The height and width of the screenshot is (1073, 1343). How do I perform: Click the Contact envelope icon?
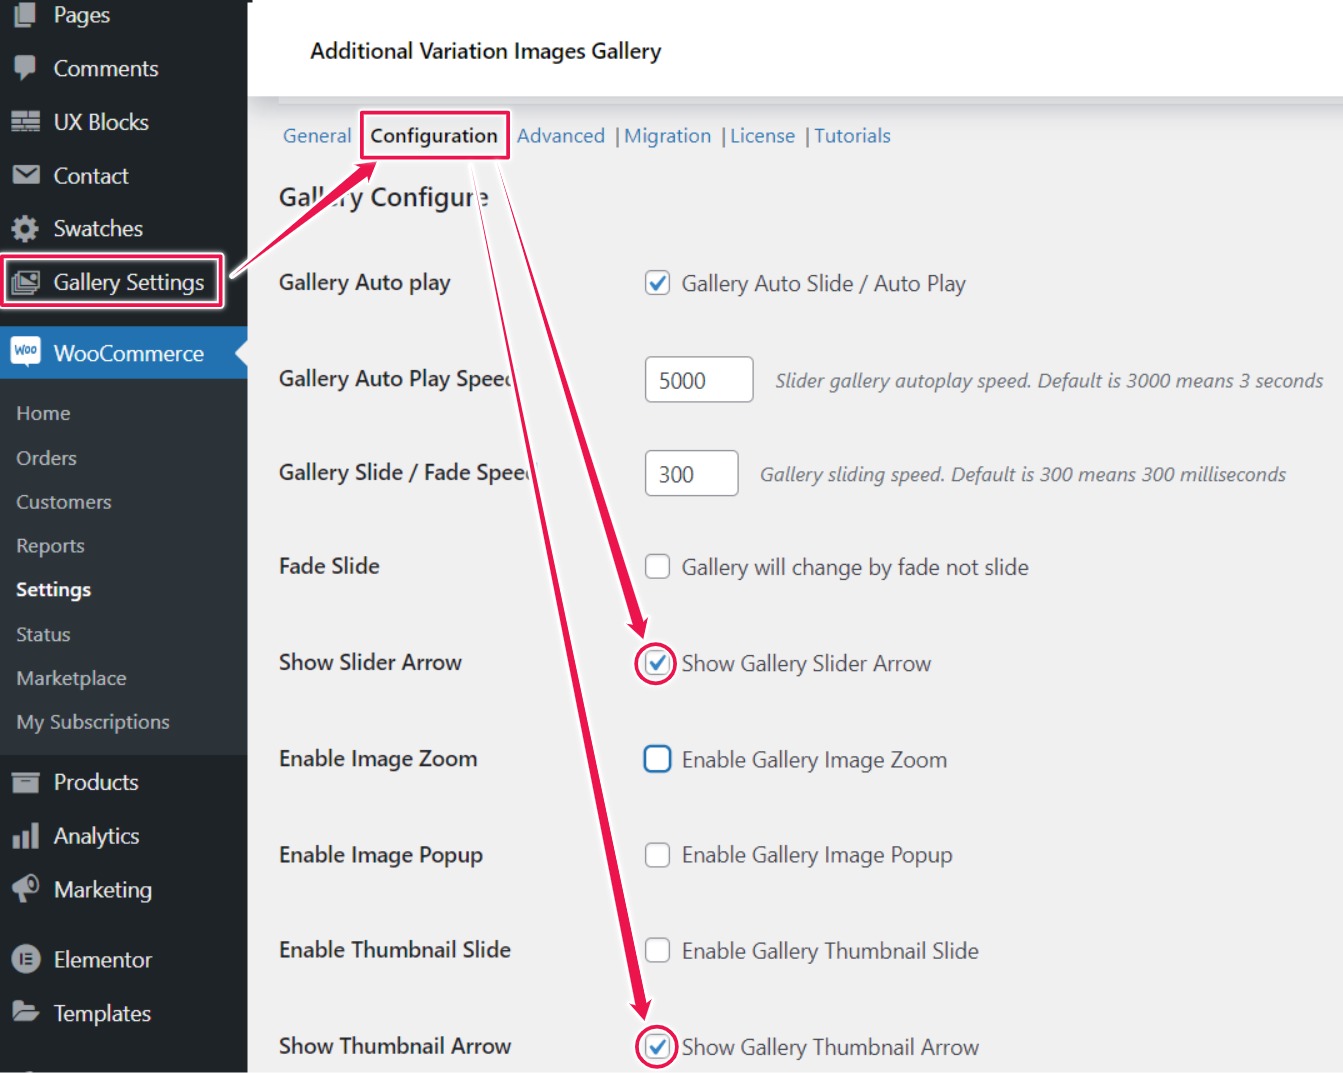coord(25,175)
